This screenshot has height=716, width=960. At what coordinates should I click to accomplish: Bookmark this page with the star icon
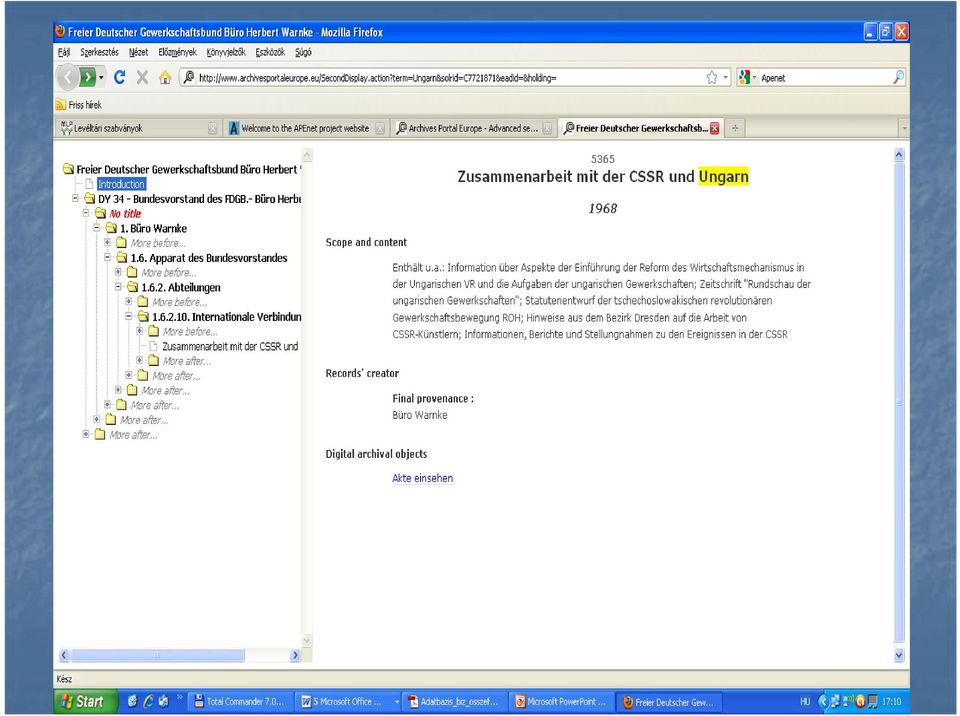pyautogui.click(x=711, y=78)
